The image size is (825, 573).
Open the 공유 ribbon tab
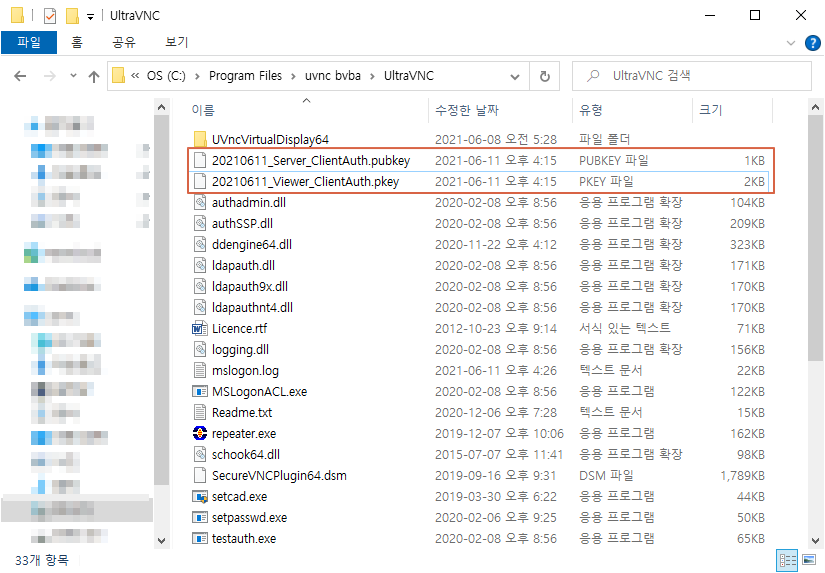click(x=124, y=42)
